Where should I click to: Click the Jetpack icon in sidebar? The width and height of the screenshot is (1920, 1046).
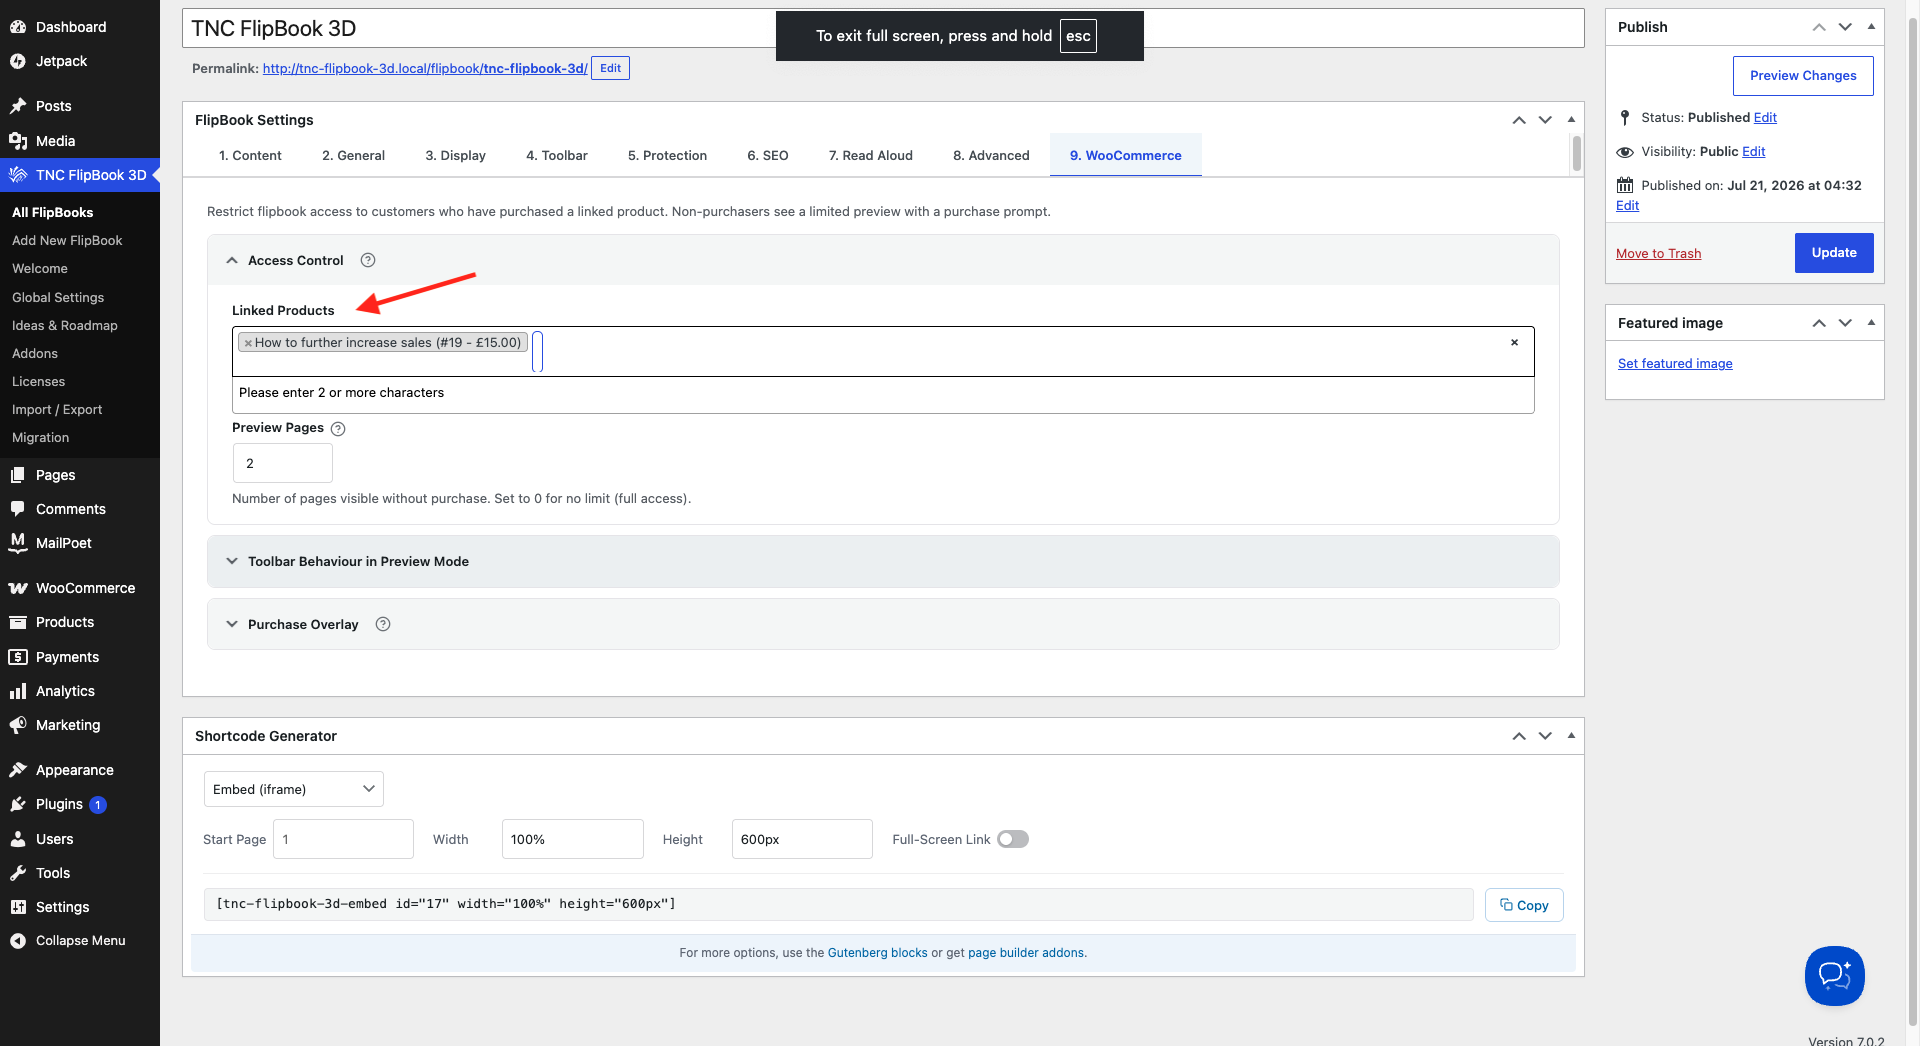click(x=18, y=61)
